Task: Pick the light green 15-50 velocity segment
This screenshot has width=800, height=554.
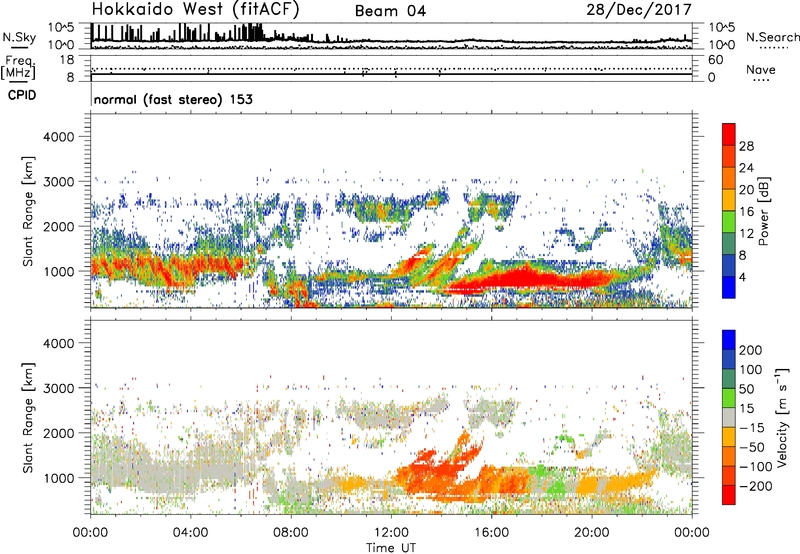Action: [729, 398]
